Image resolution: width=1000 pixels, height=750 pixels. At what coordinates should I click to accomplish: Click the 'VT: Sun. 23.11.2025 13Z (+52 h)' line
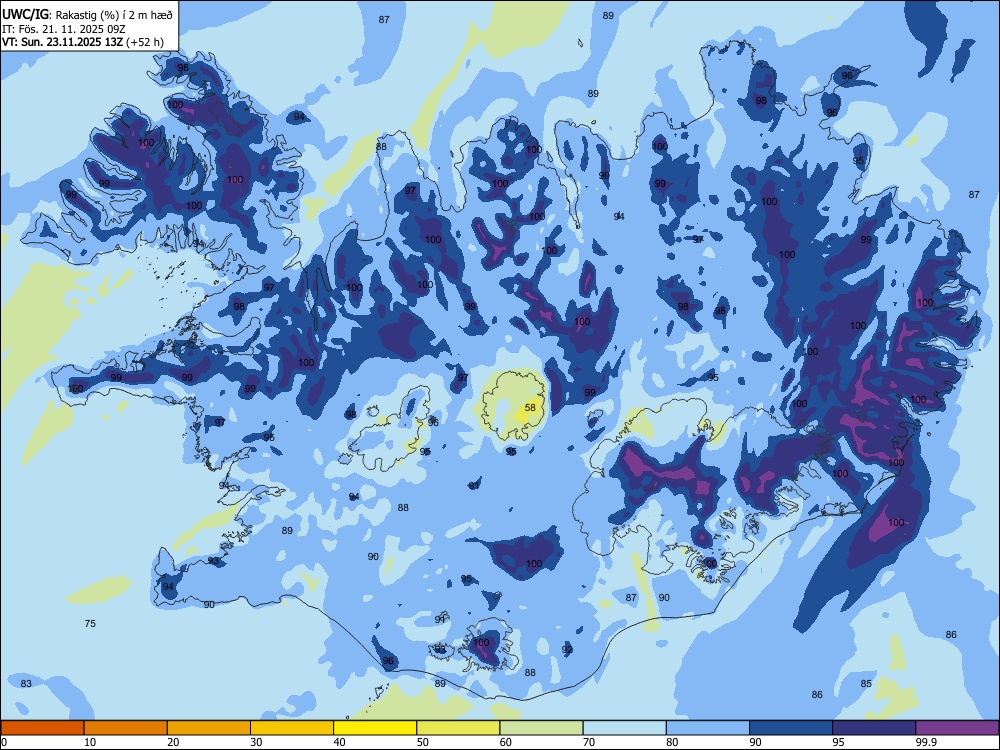click(x=83, y=42)
